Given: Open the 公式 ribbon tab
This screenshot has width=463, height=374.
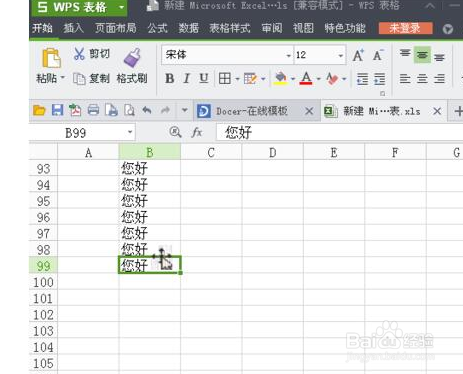Looking at the screenshot, I should (157, 28).
